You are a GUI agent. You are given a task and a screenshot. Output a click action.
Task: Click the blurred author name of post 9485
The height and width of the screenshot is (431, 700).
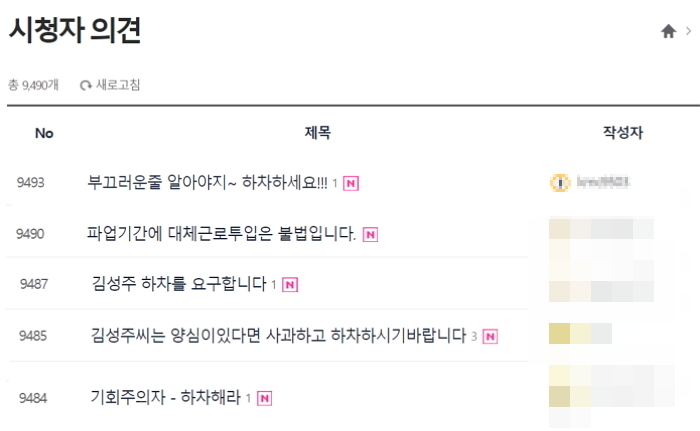(581, 334)
